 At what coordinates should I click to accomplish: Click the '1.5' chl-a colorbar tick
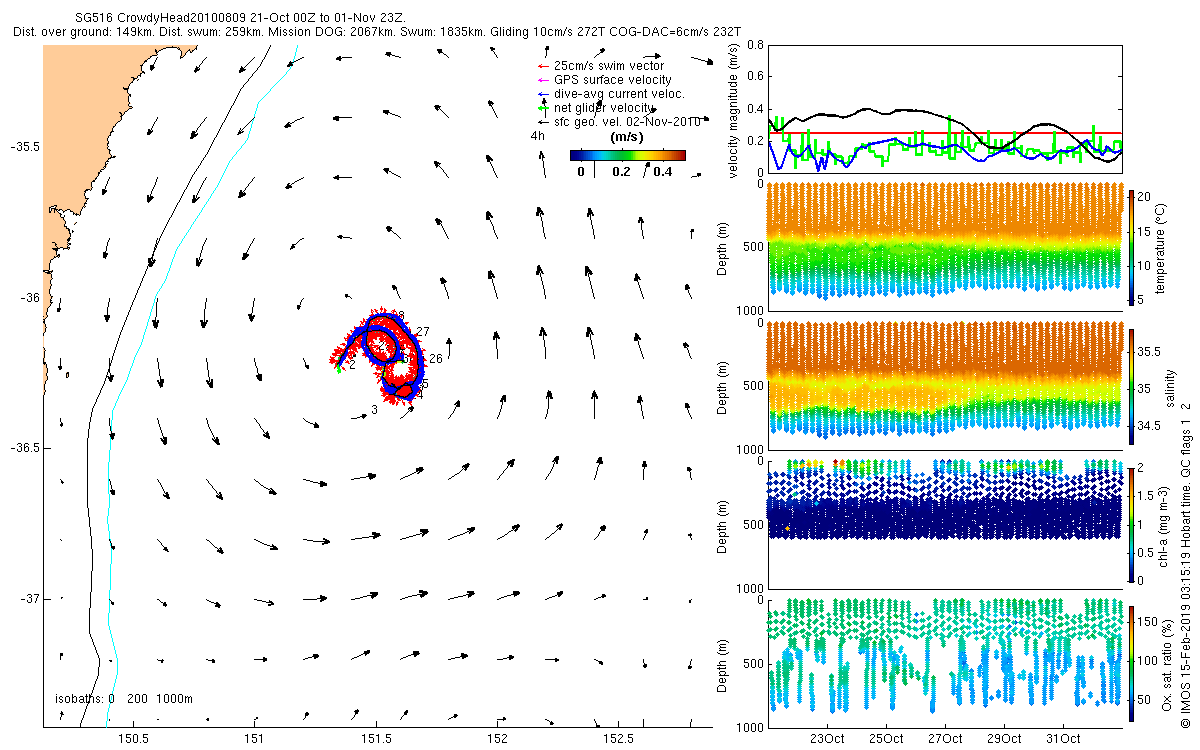click(x=1148, y=496)
